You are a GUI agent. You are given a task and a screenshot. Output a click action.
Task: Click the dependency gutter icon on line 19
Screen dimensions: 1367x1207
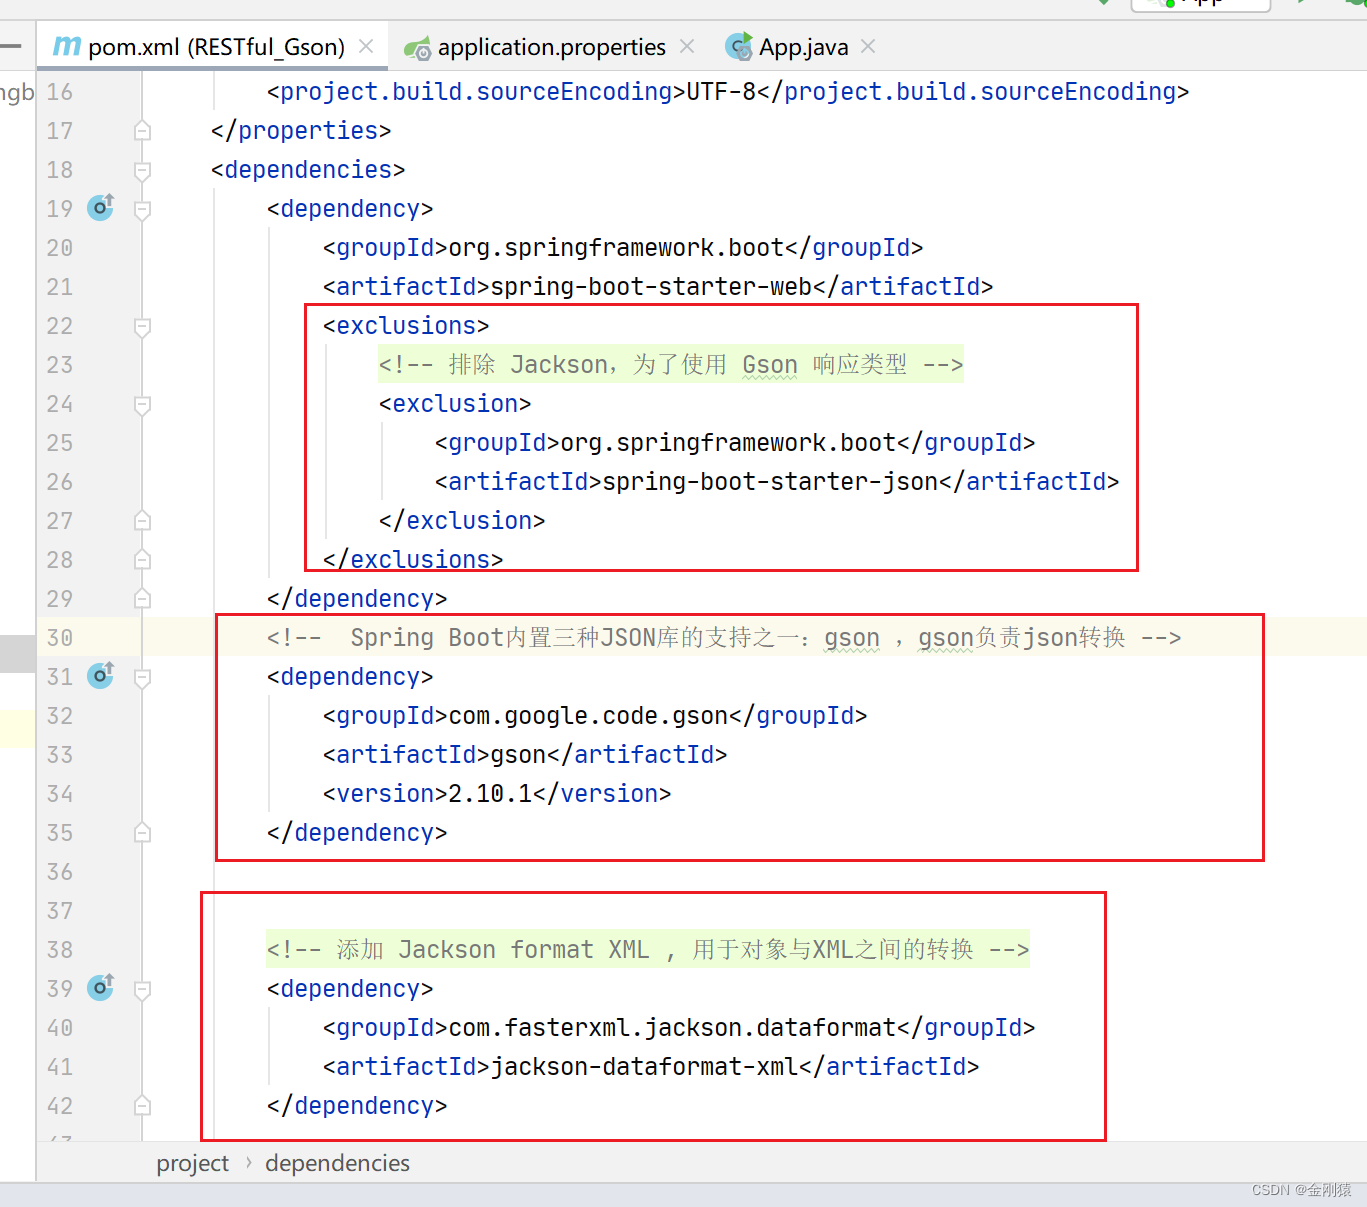101,207
